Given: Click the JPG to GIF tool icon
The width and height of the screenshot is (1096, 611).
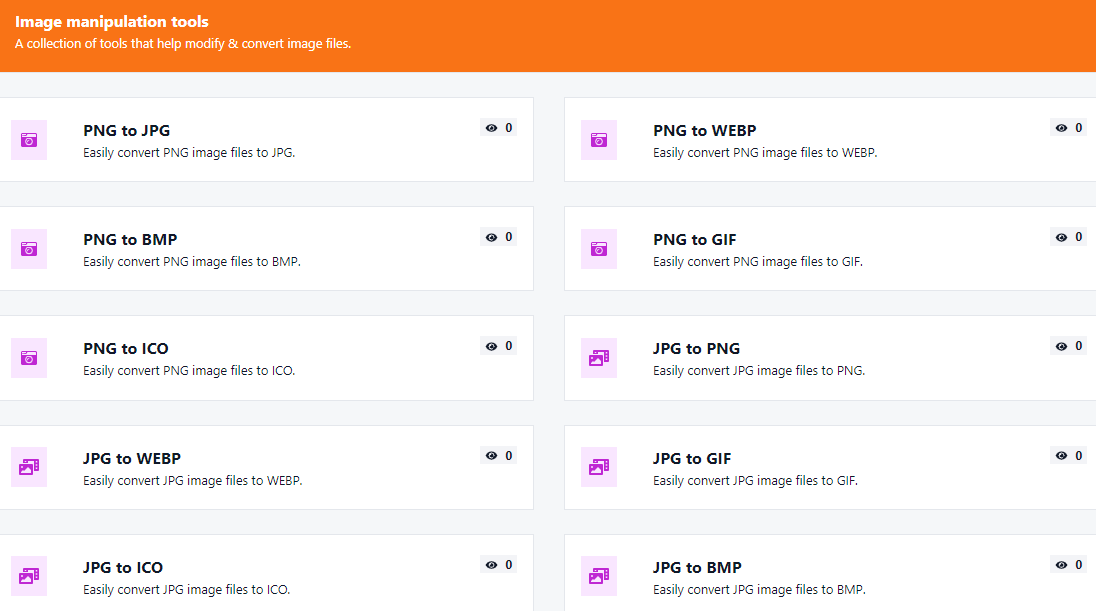Looking at the screenshot, I should click(599, 467).
